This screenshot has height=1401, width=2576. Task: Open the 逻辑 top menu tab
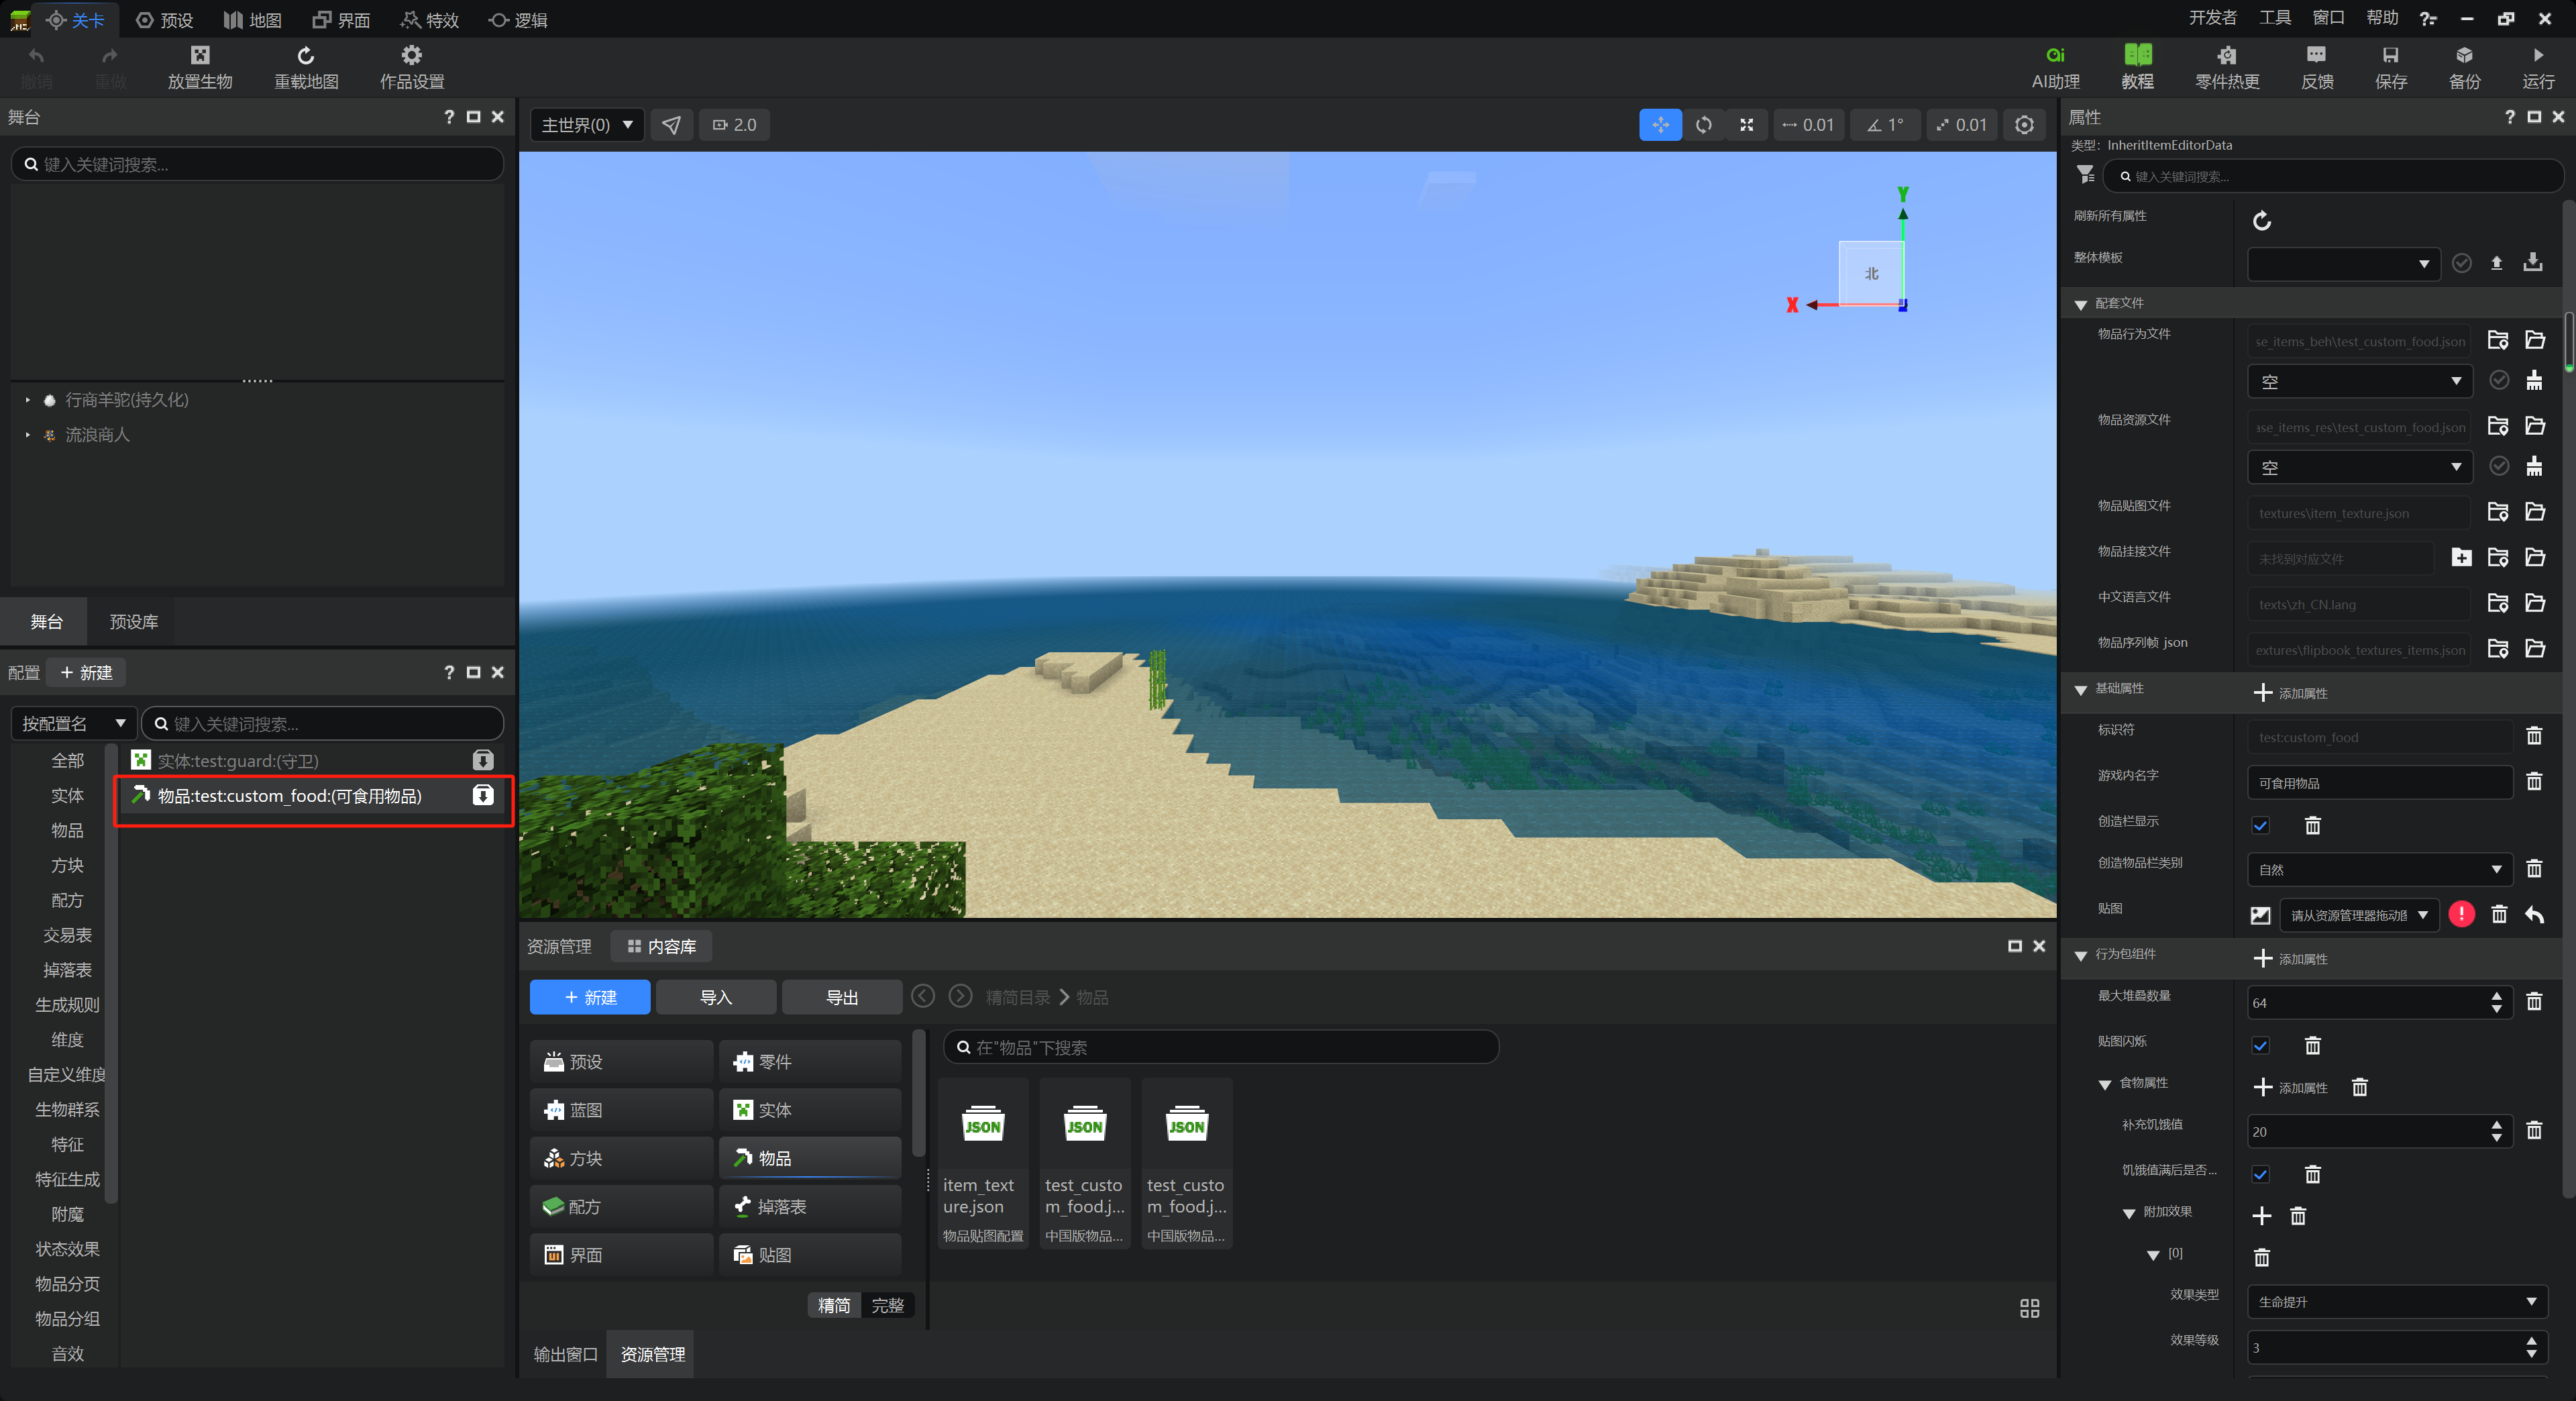[518, 20]
